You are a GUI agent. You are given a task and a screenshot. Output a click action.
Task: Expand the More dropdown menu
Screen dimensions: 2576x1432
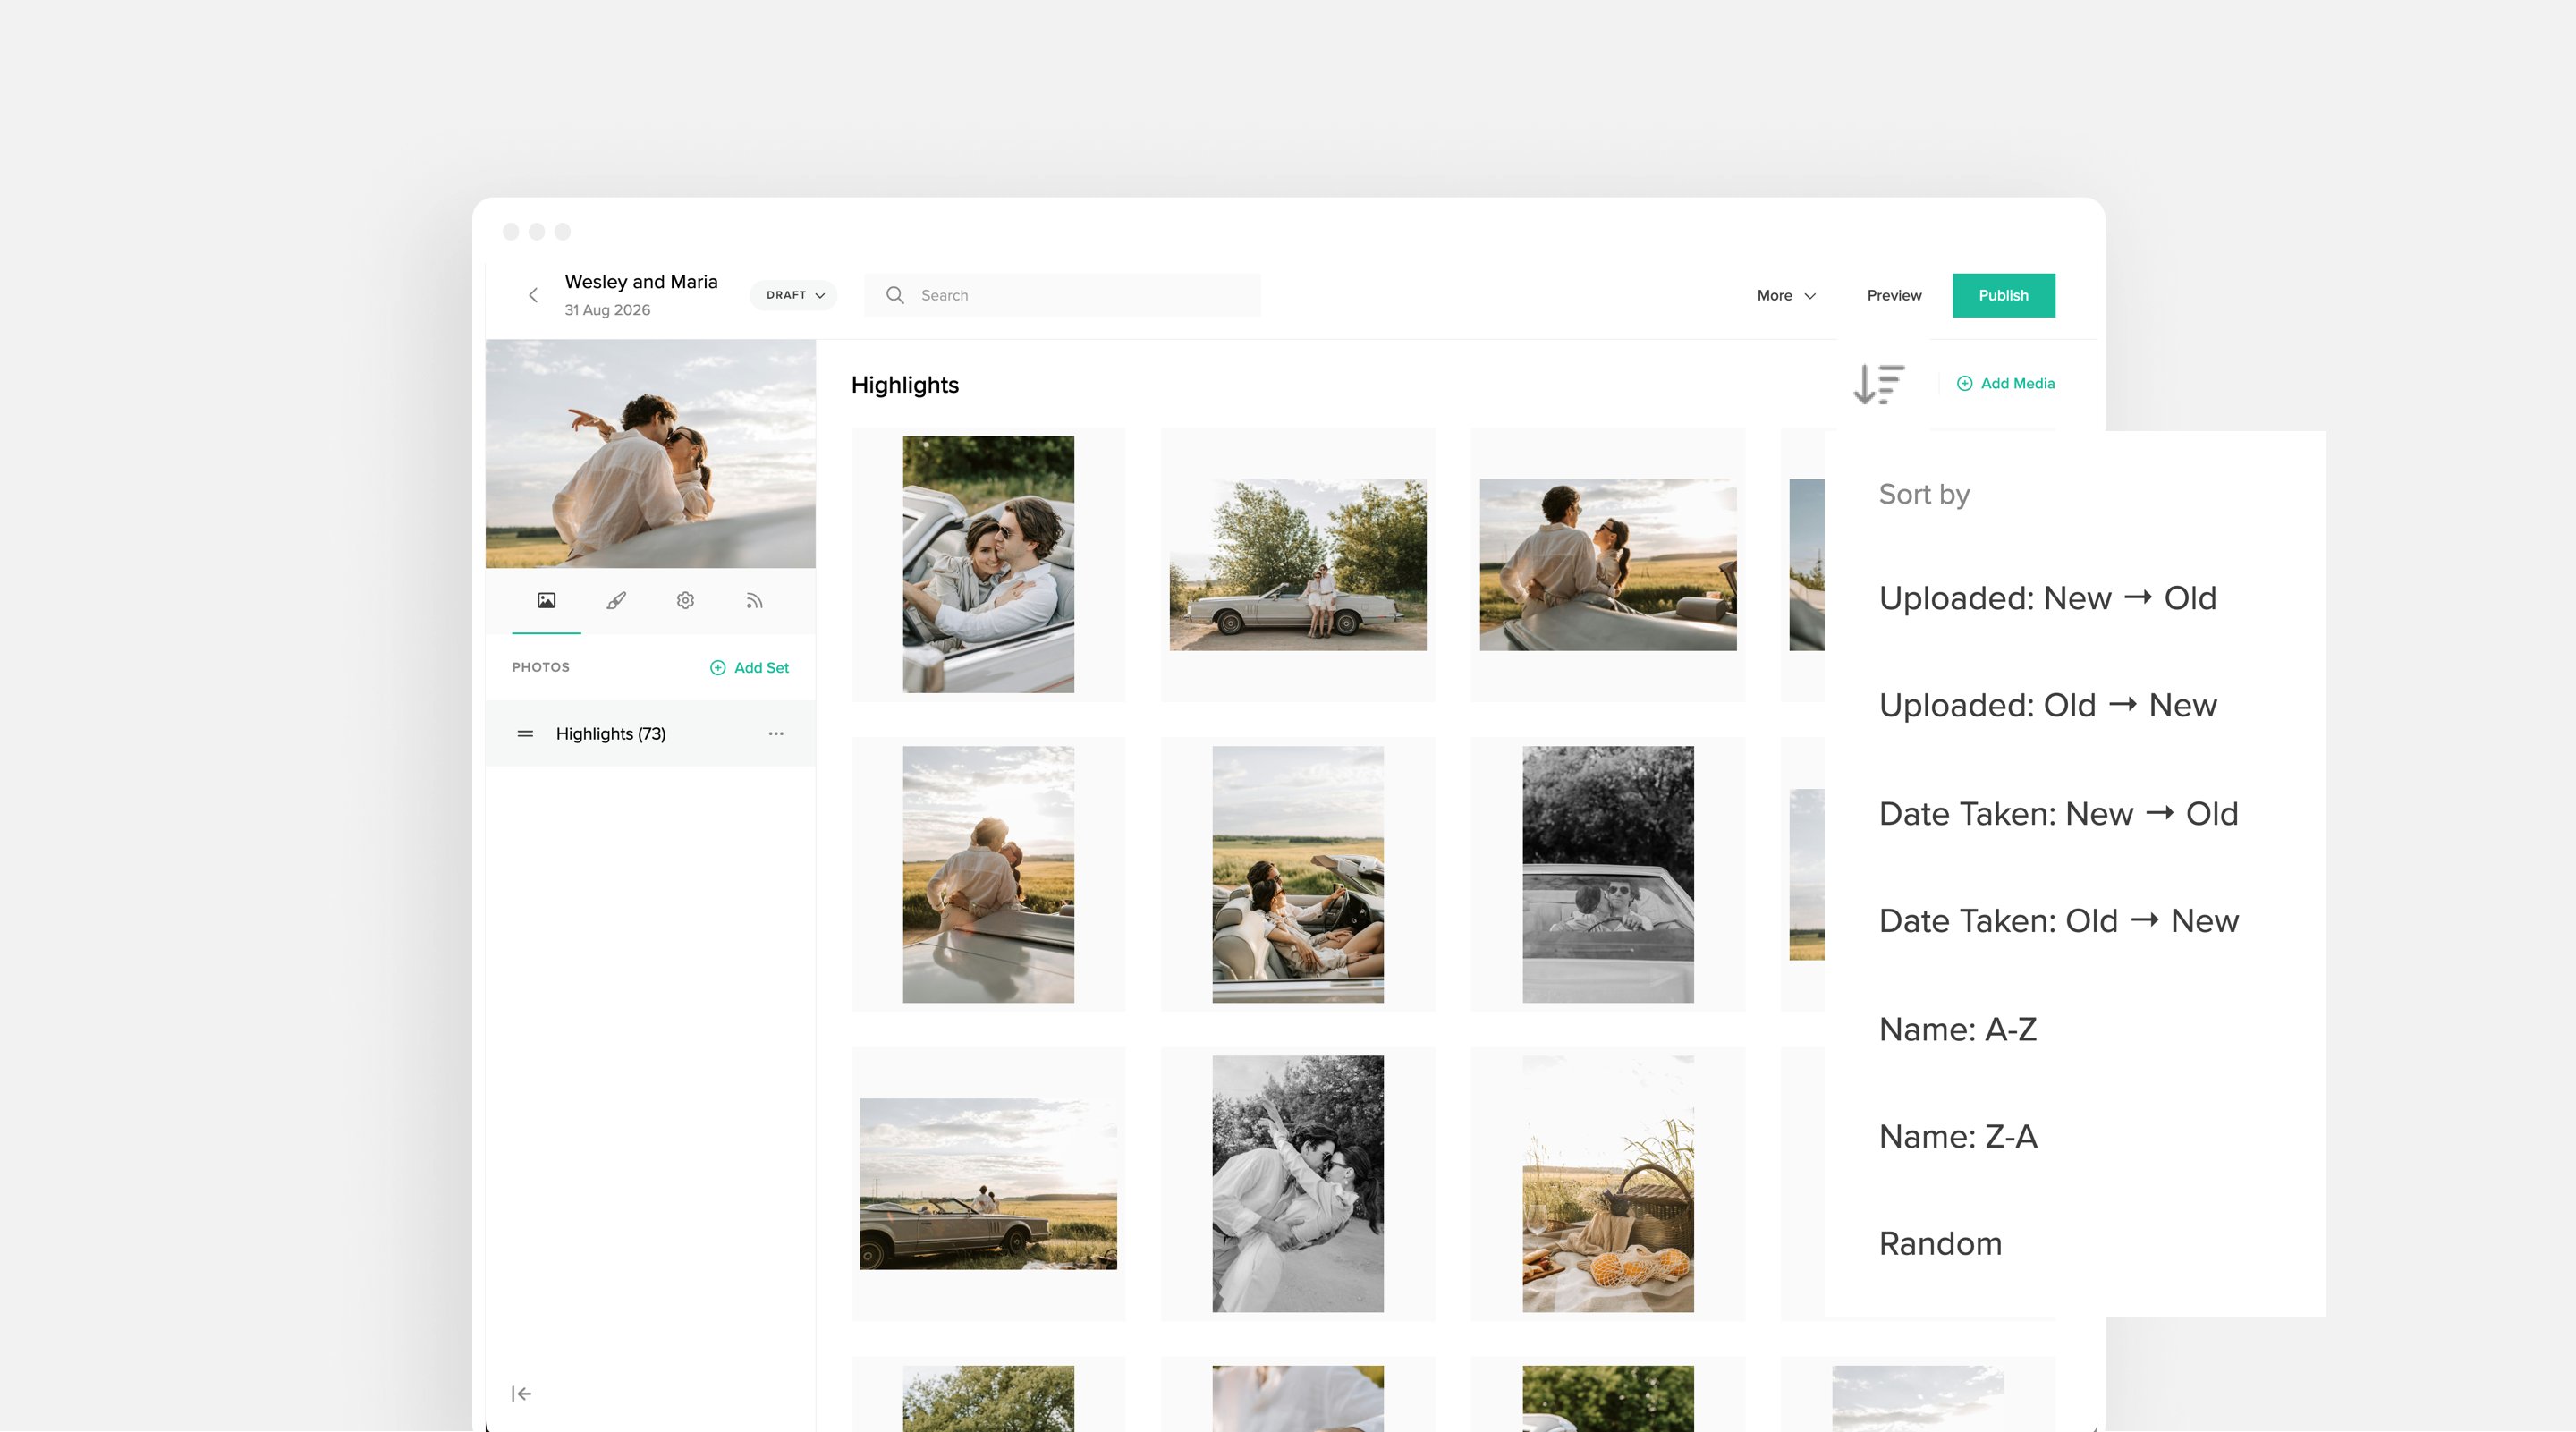[x=1786, y=295]
